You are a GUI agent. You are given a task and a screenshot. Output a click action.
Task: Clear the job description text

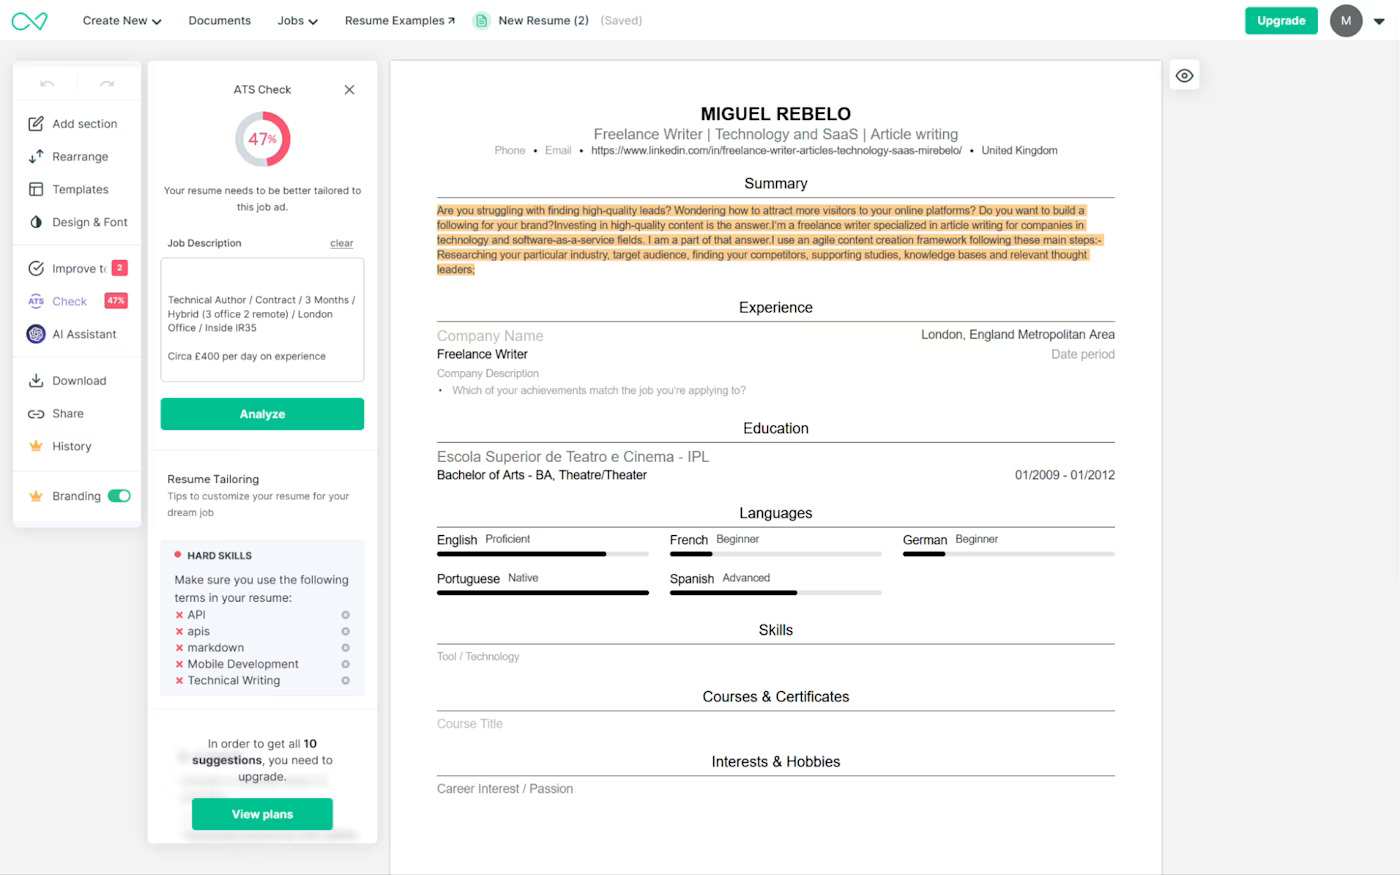(341, 244)
